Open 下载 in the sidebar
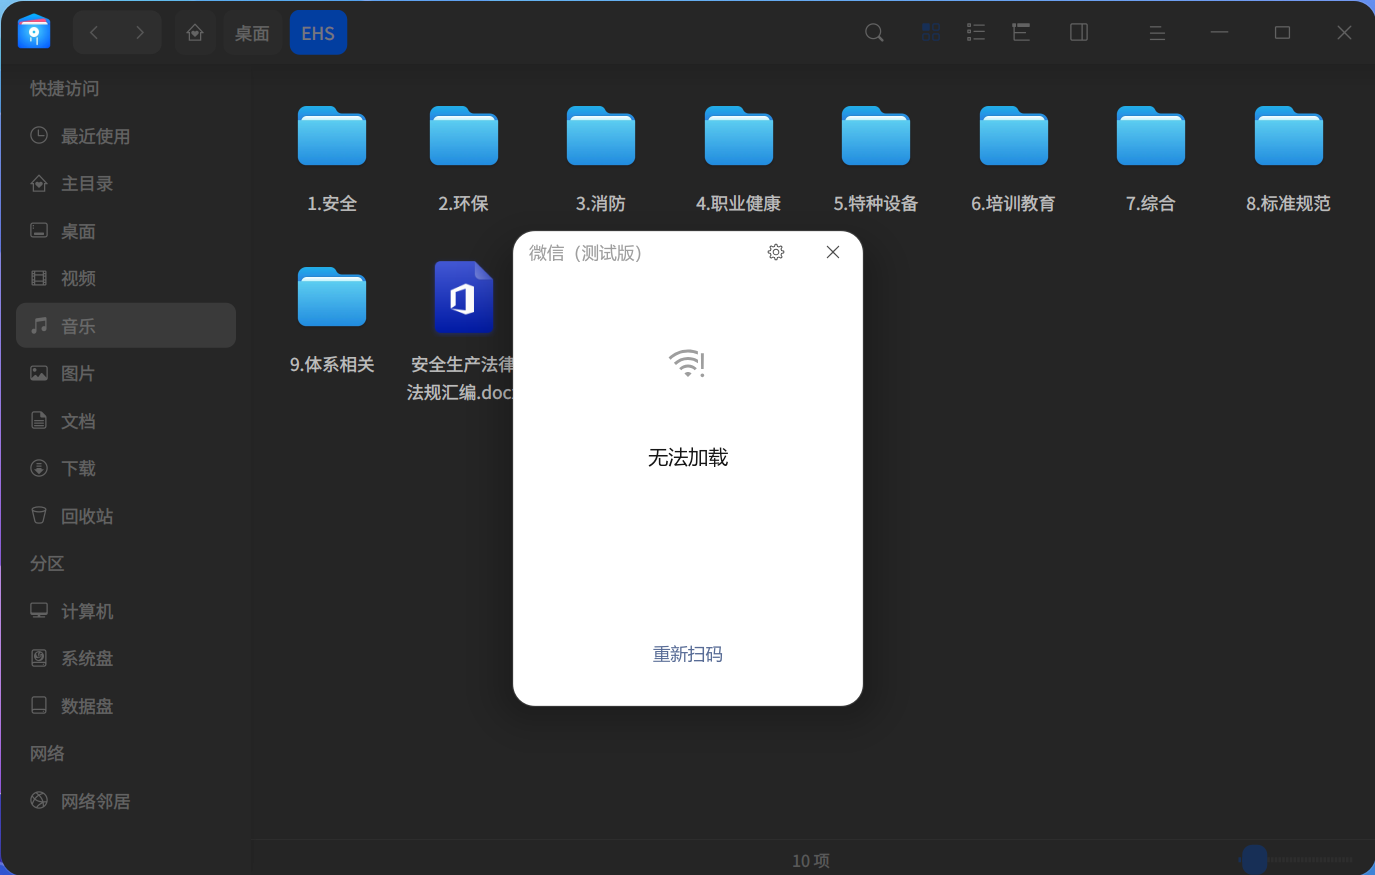 (x=126, y=468)
